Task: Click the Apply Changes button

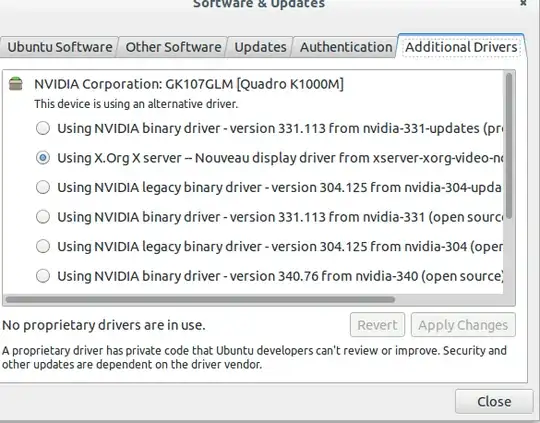Action: point(463,325)
